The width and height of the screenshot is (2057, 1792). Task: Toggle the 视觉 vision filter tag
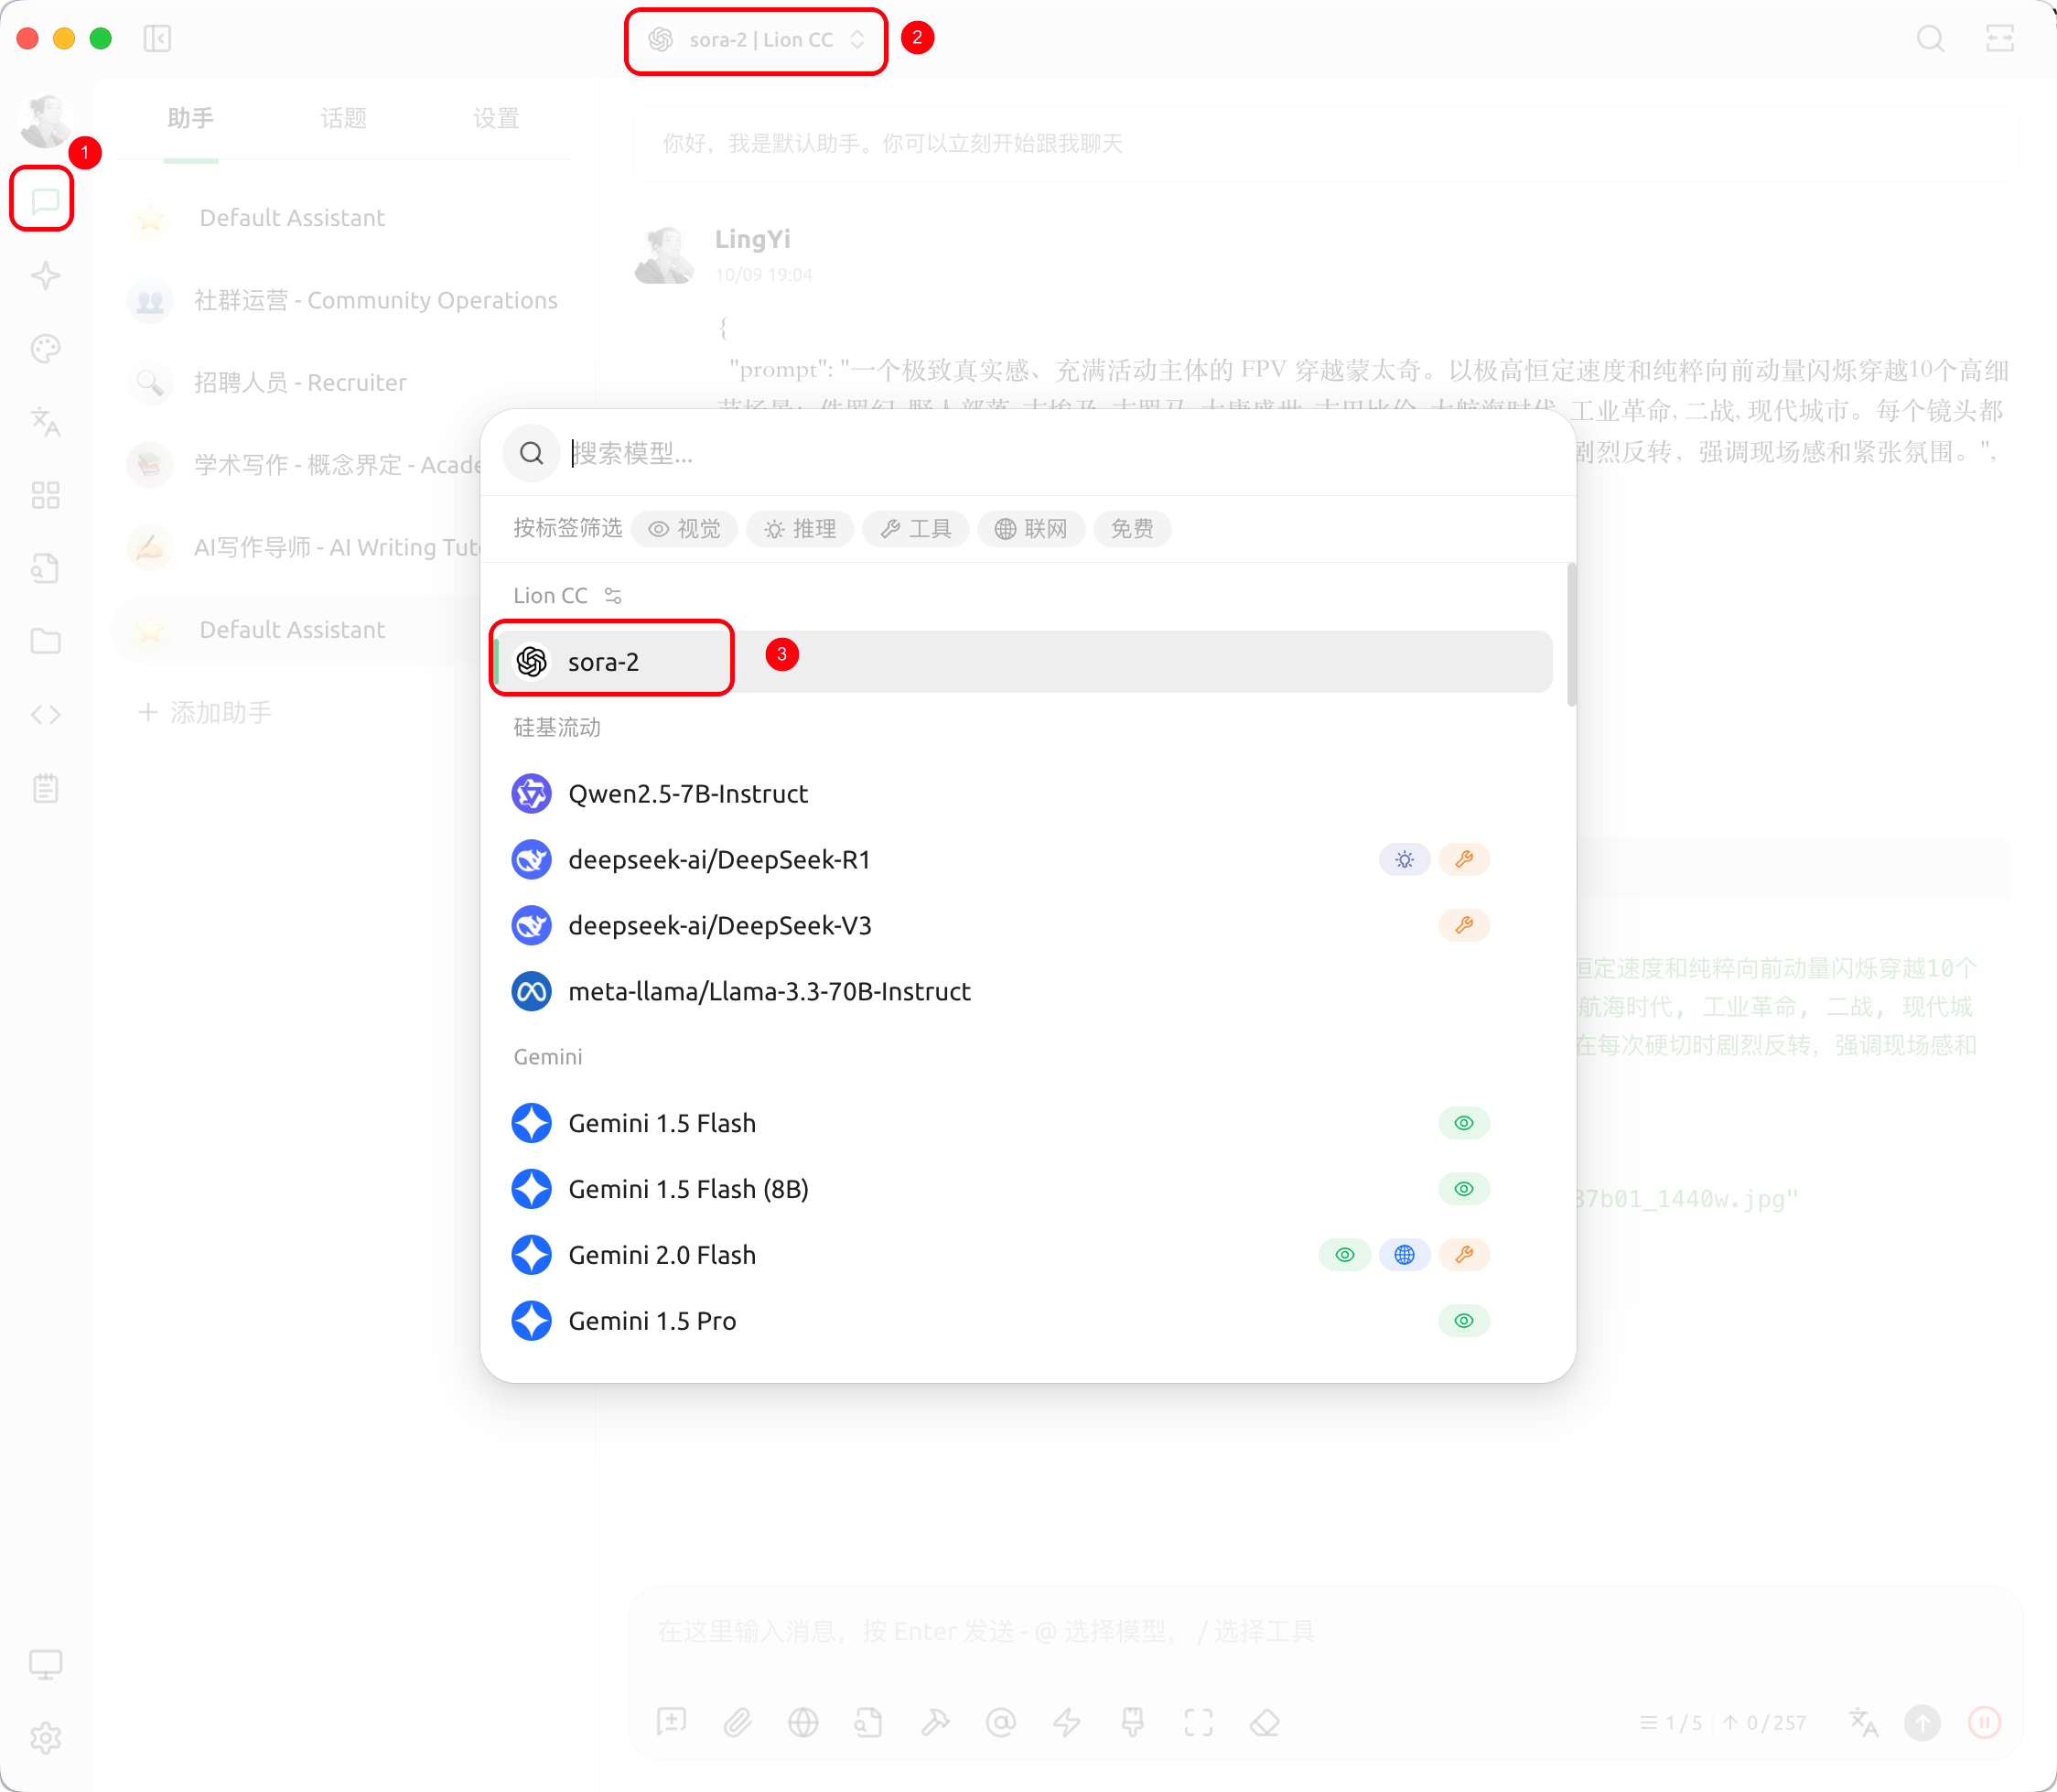click(685, 529)
